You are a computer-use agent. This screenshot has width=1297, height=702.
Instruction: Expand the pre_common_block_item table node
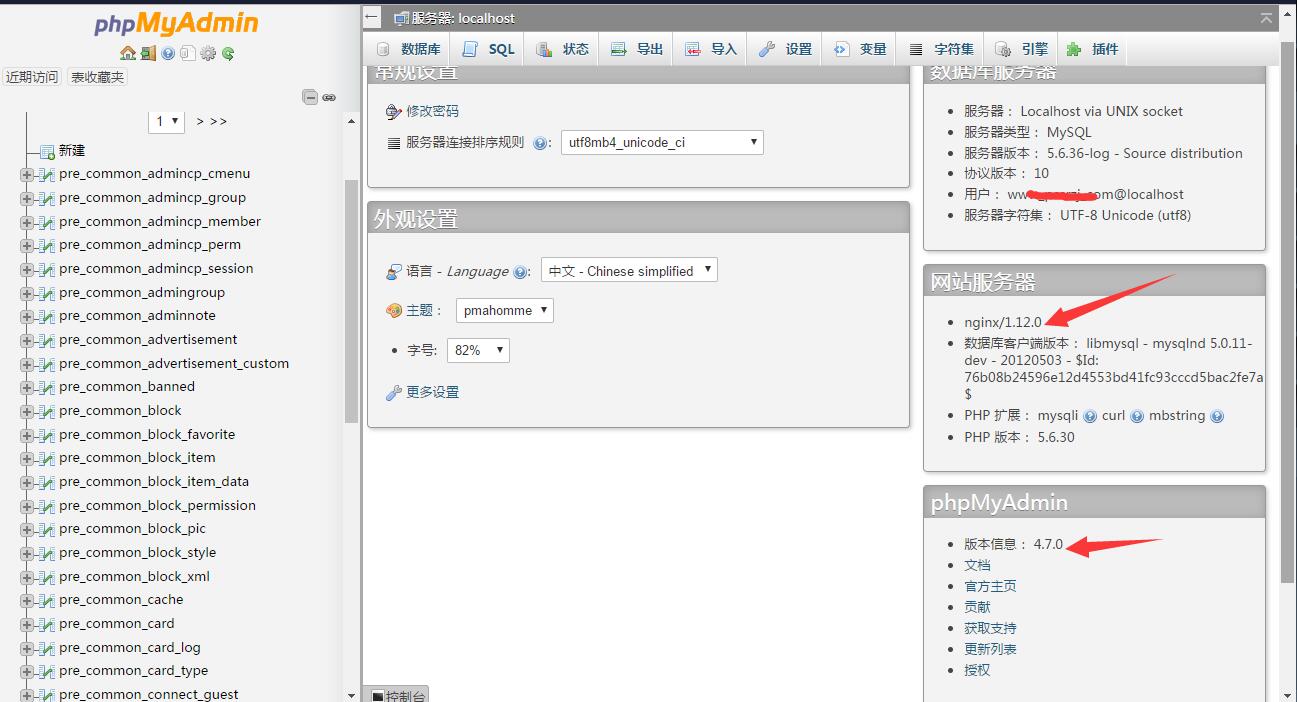point(27,458)
